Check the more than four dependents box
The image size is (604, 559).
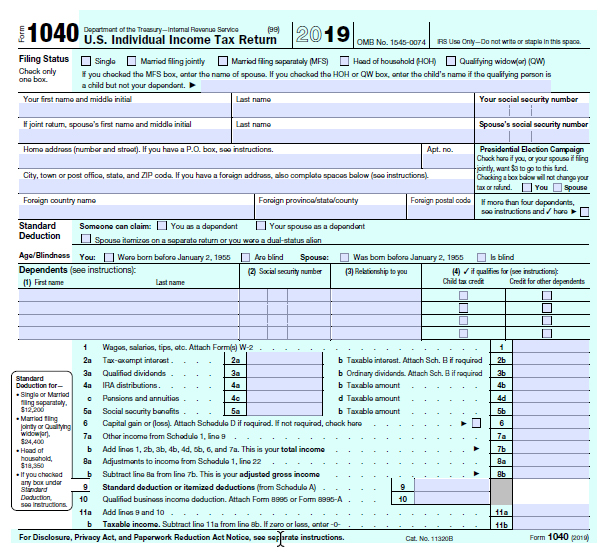tap(584, 212)
